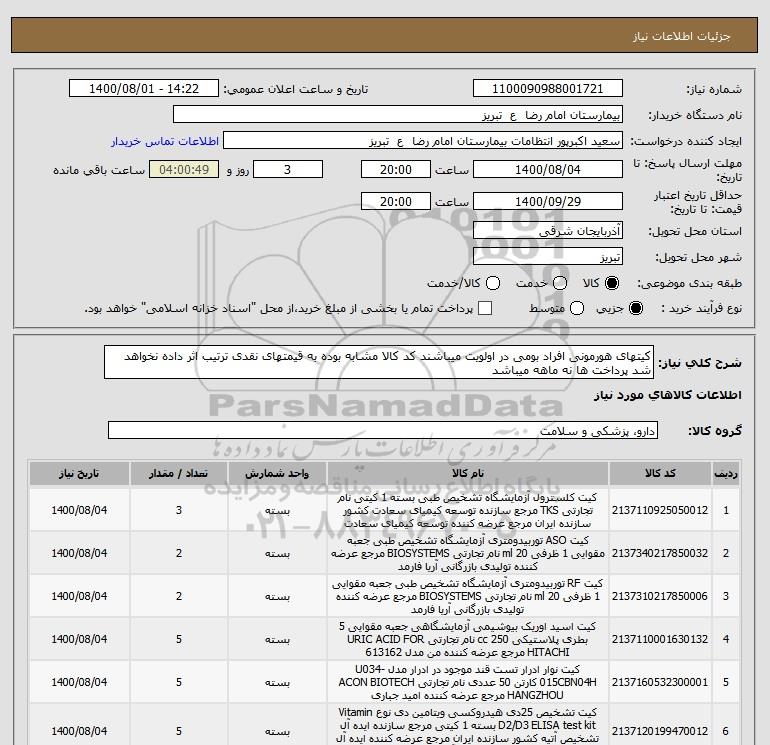Click the delivery city field تبریز
This screenshot has width=770, height=745.
(548, 257)
